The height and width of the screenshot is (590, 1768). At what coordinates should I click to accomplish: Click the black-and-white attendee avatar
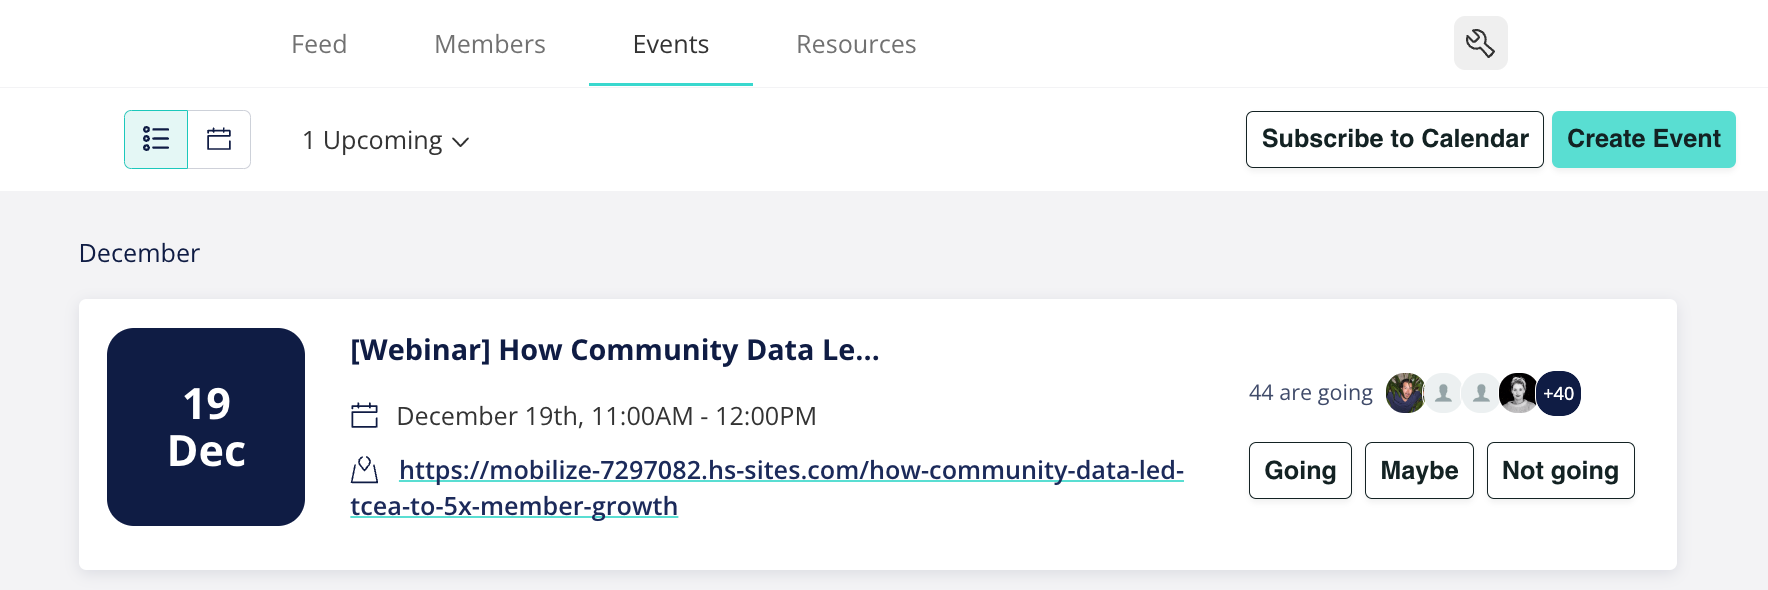tap(1518, 393)
